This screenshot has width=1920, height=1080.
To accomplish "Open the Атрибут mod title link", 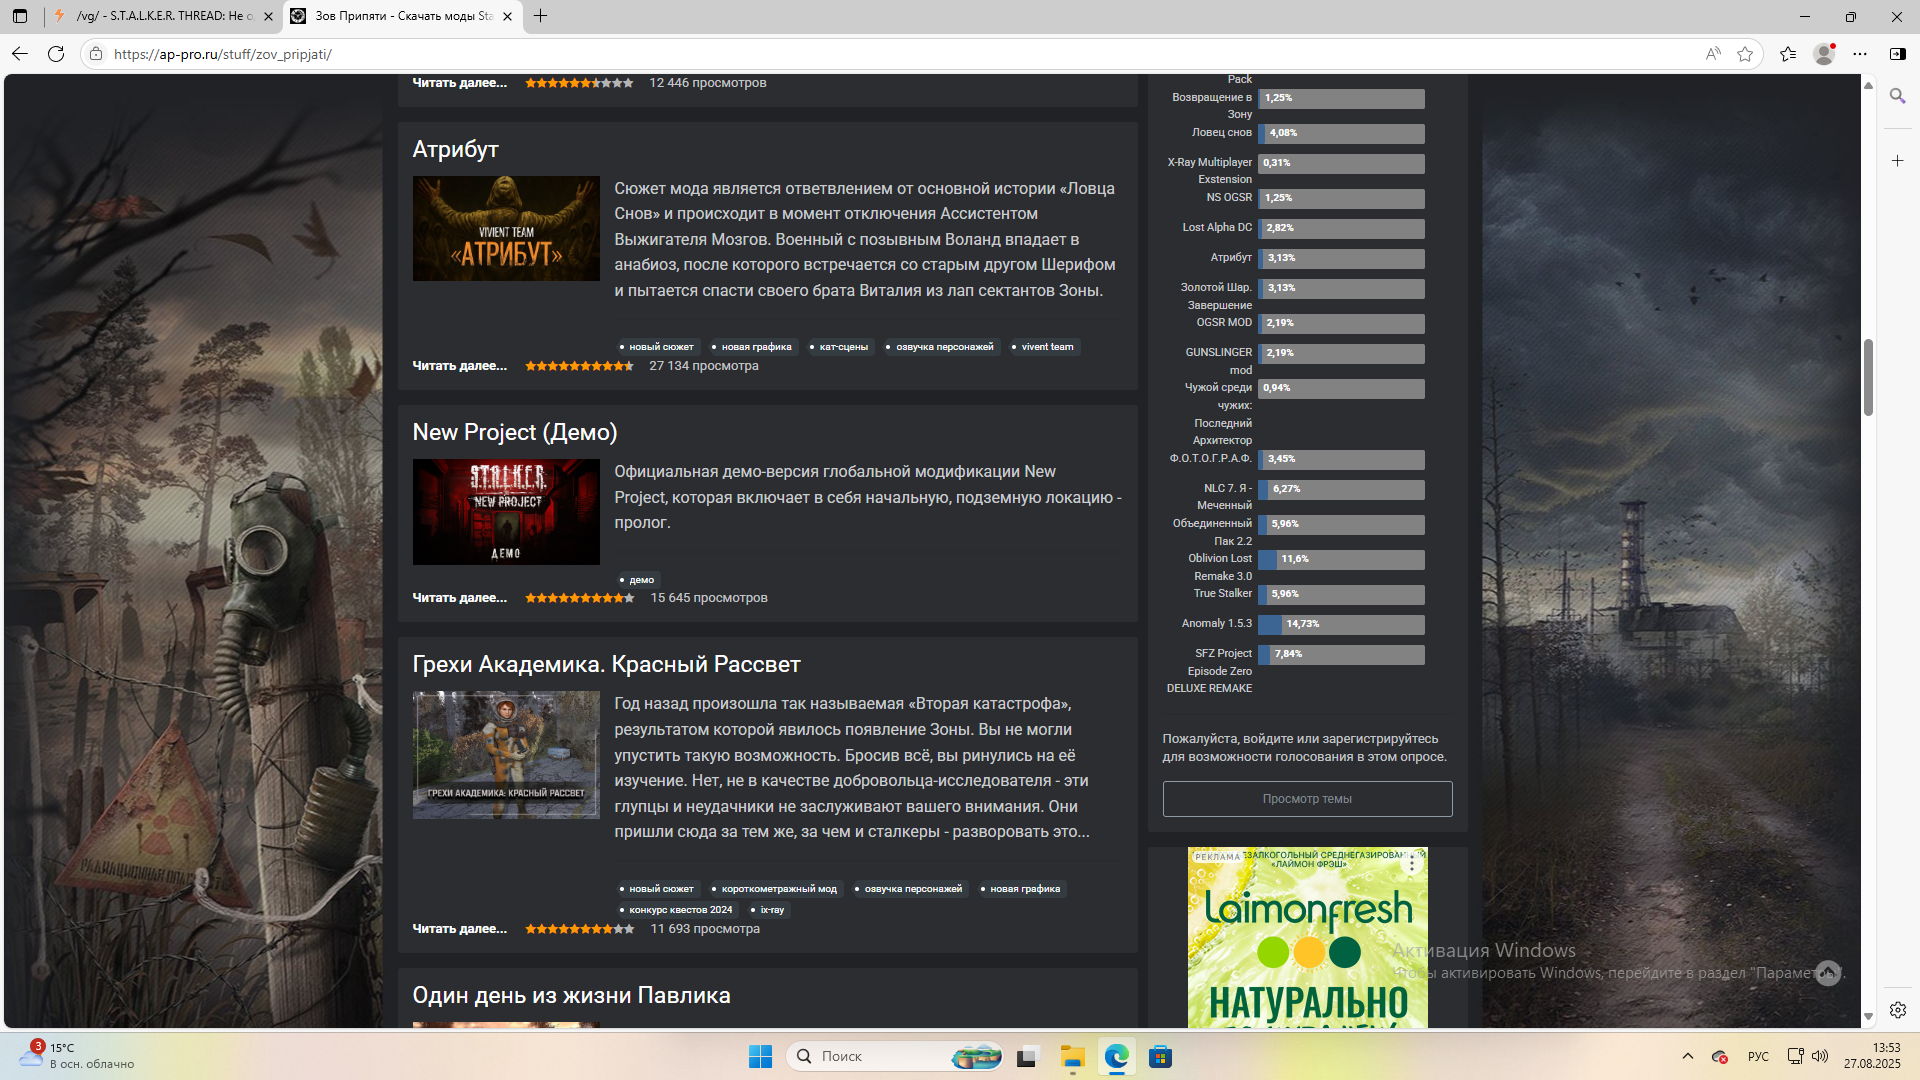I will click(455, 149).
